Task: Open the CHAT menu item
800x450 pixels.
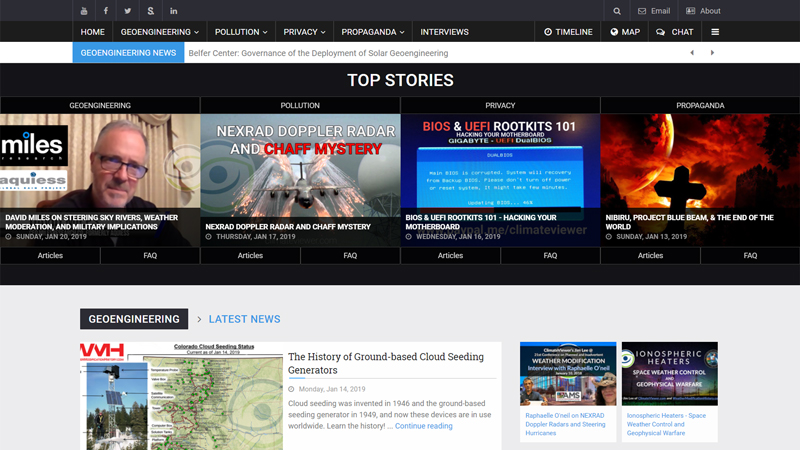Action: pos(674,32)
